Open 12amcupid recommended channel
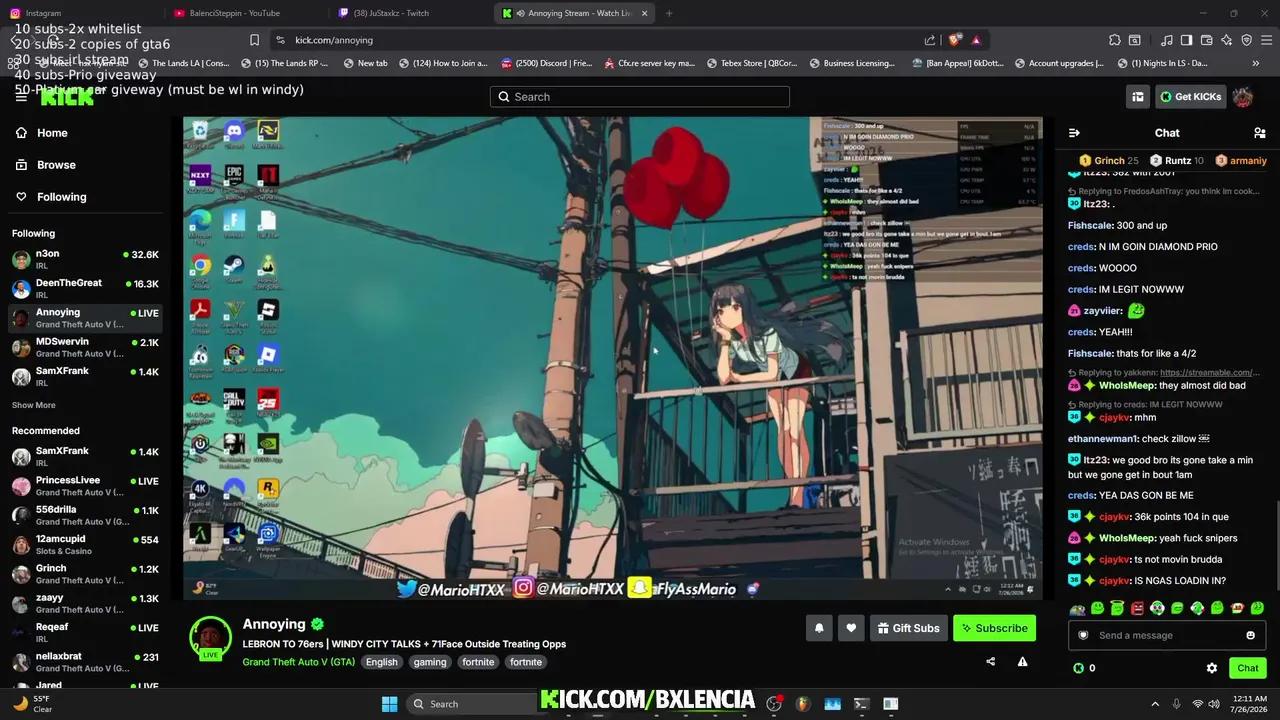Screen dimensions: 1280x720 pyautogui.click(x=85, y=545)
